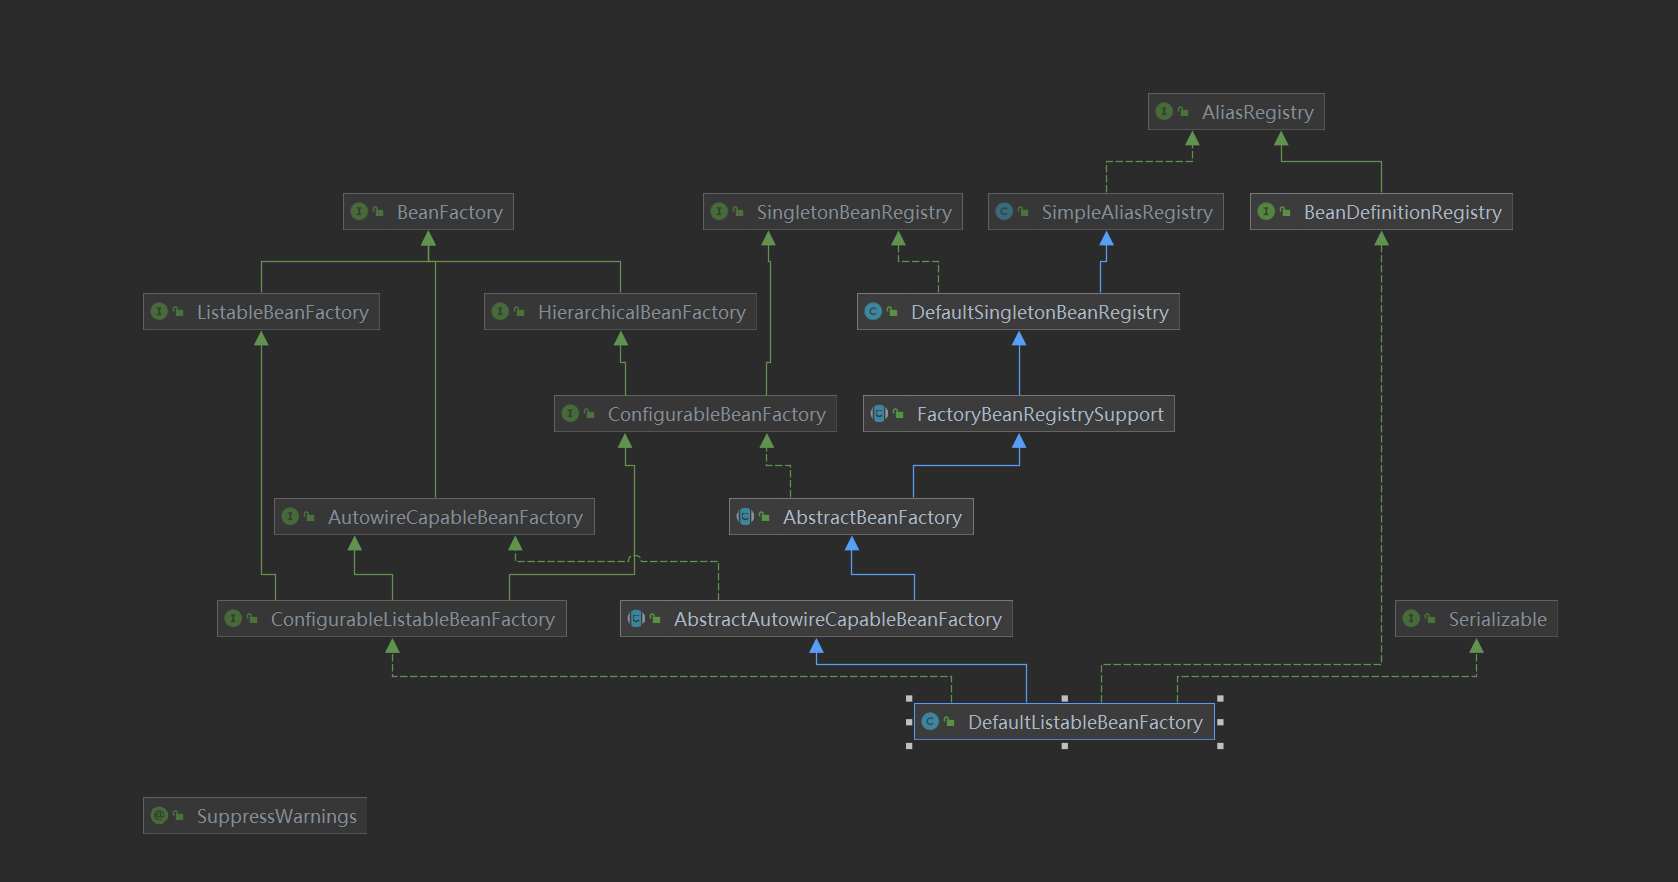The height and width of the screenshot is (882, 1678).
Task: Click abstract class icon on FactoryBeanRegistrySupport
Action: click(x=879, y=413)
